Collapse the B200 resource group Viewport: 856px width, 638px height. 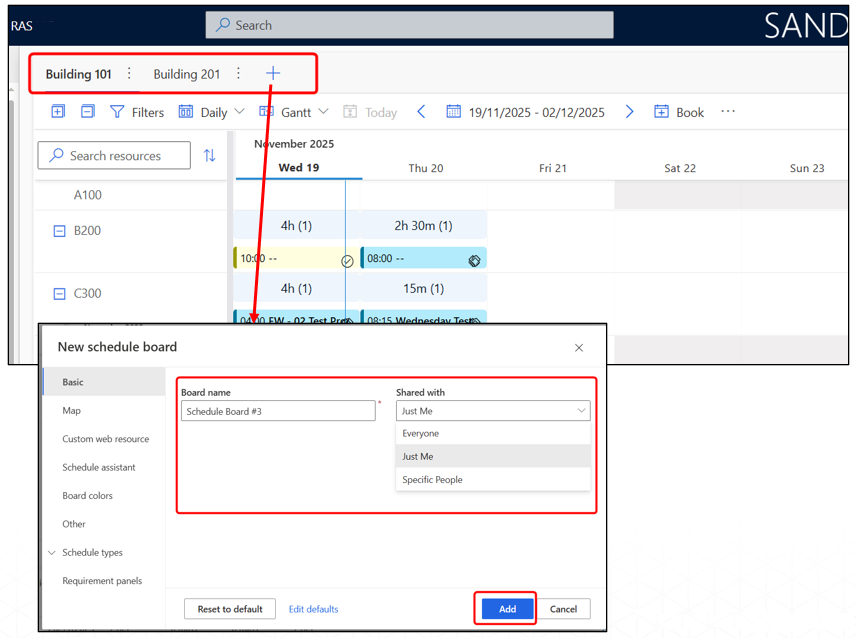(59, 231)
